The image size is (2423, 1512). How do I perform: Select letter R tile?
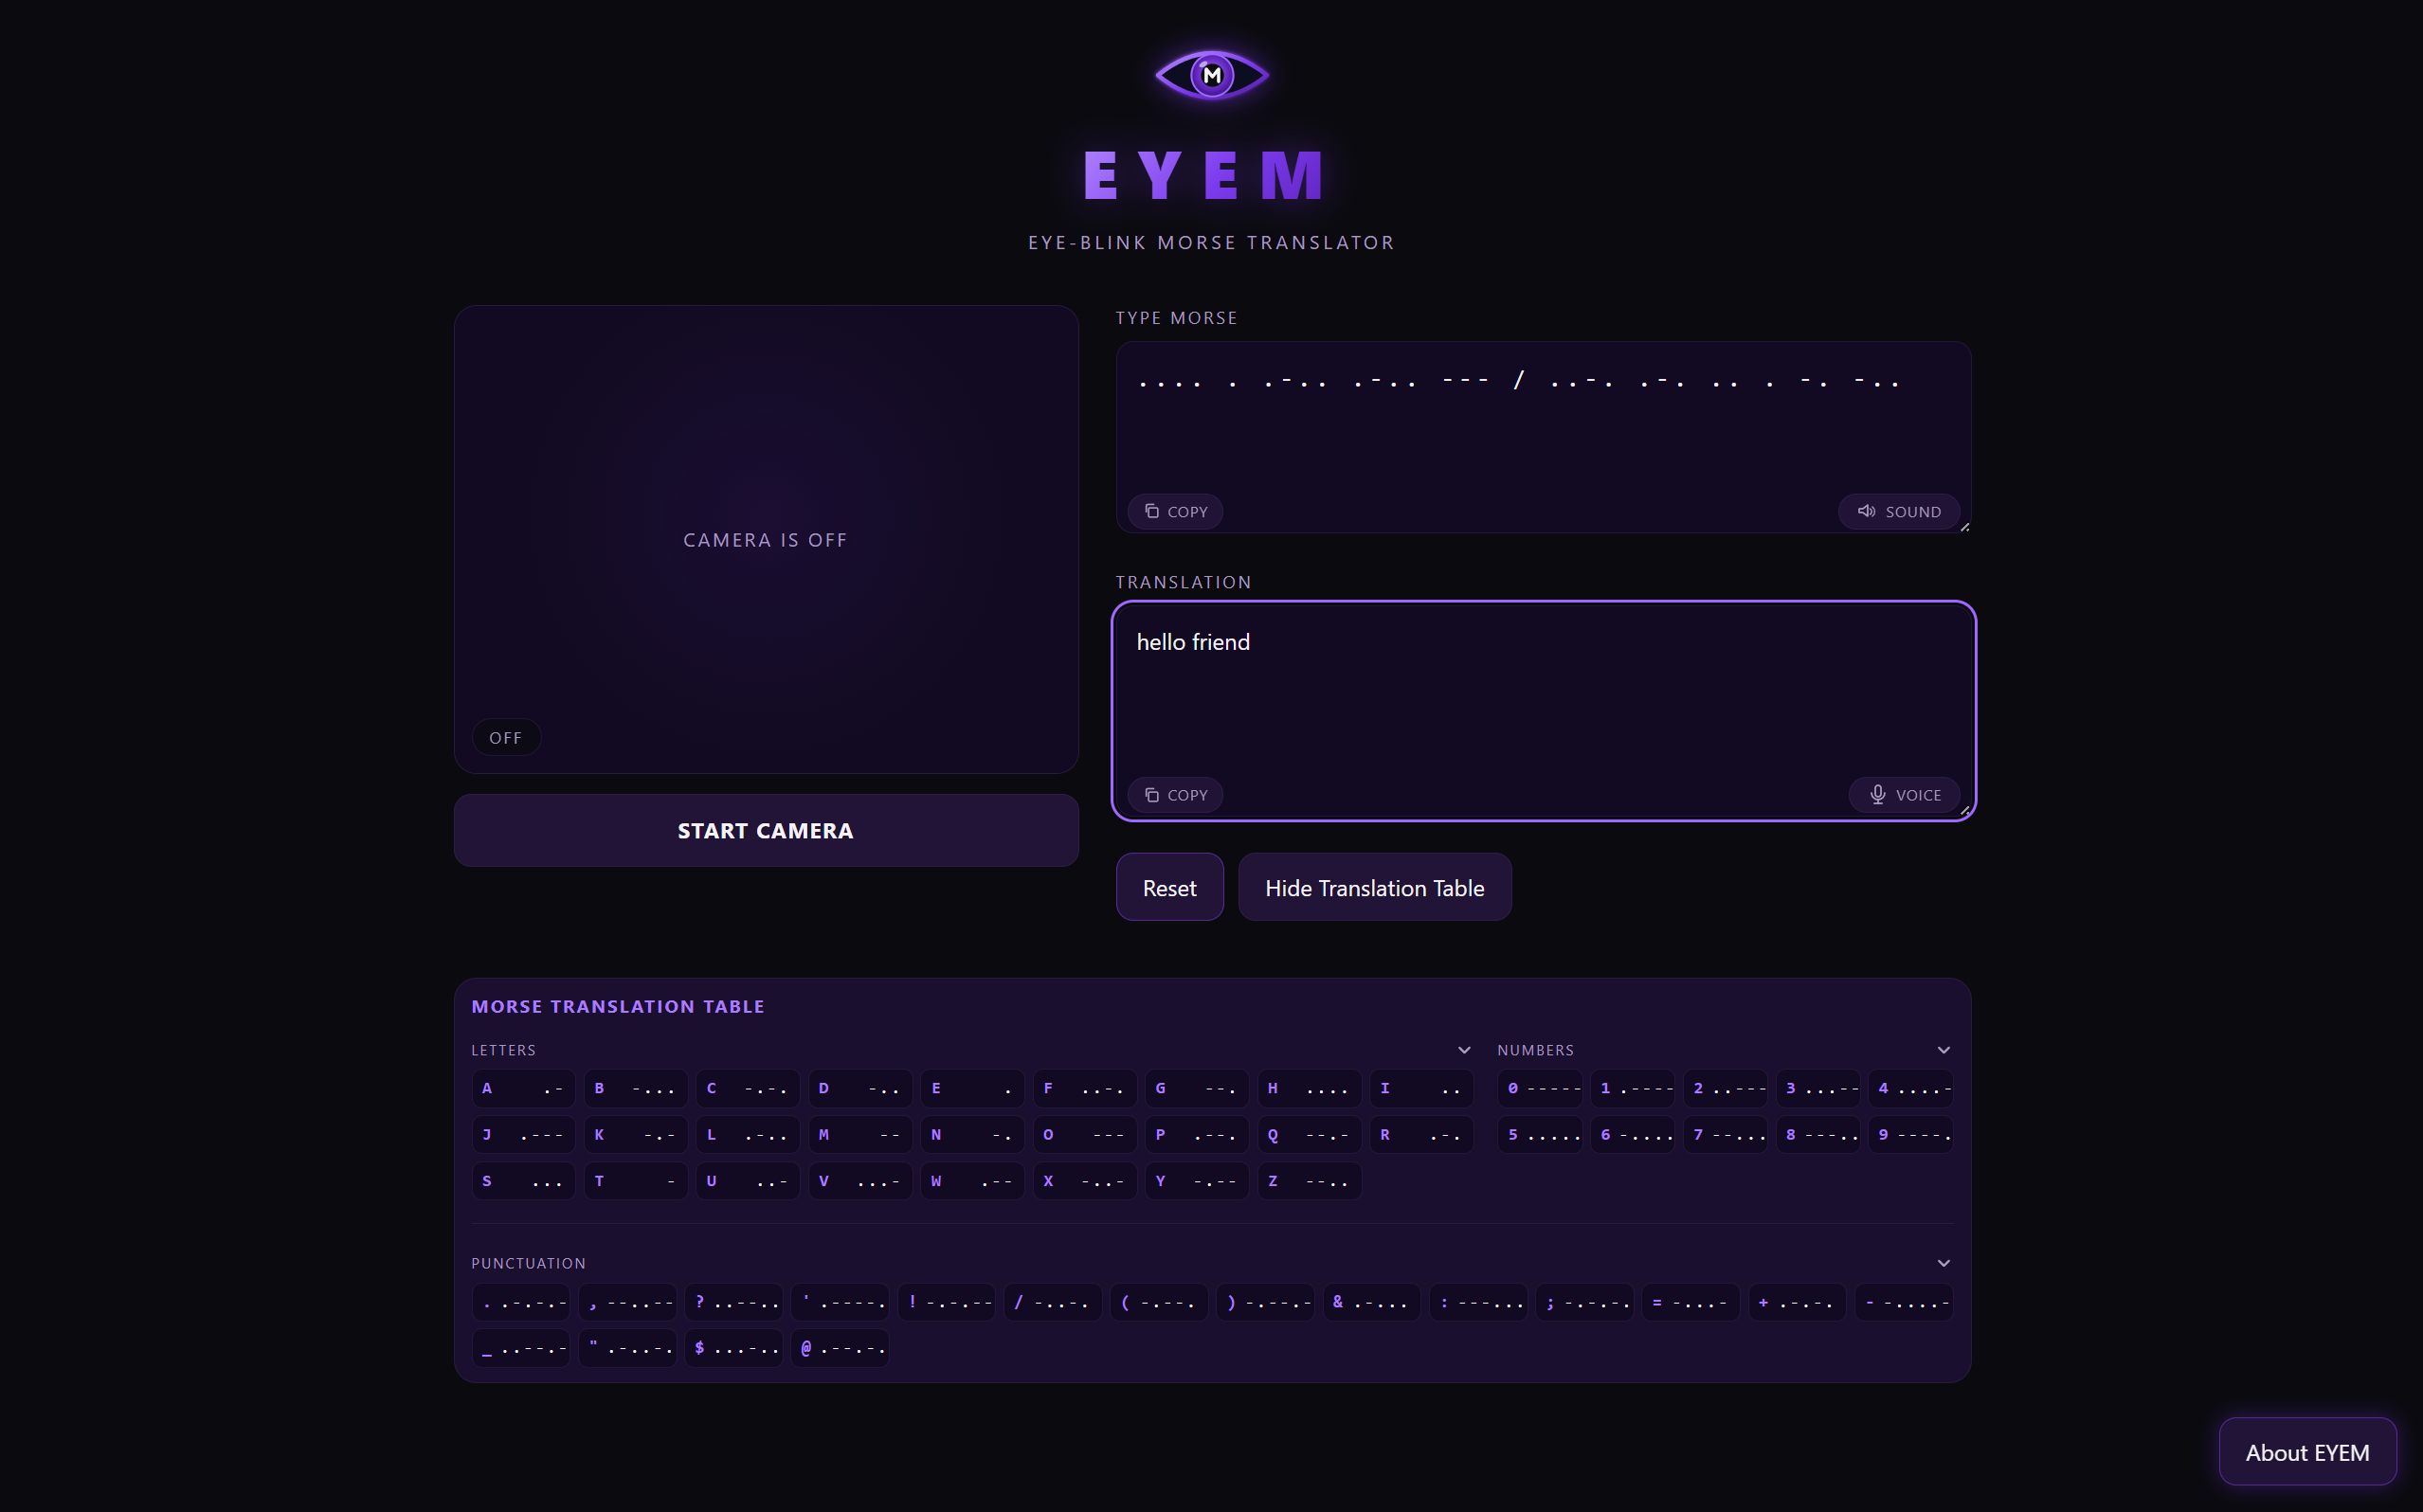point(1421,1134)
